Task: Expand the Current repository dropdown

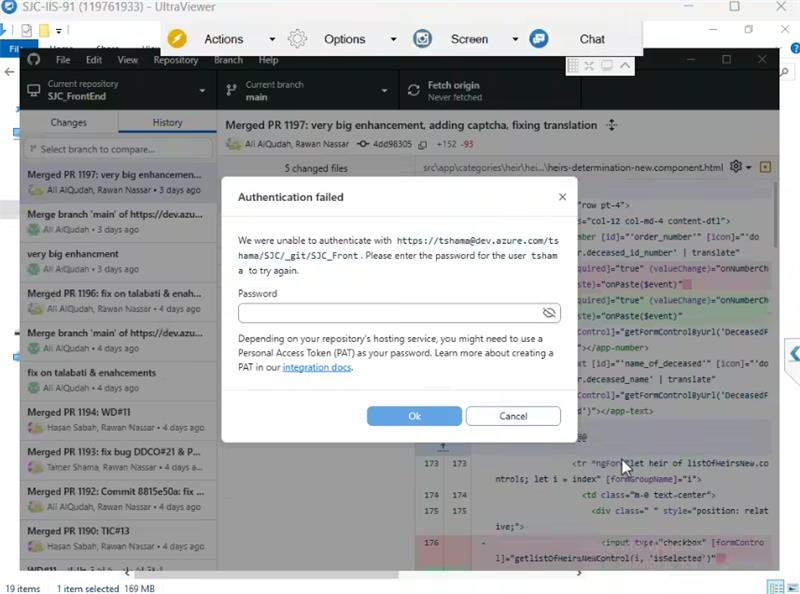Action: (203, 91)
